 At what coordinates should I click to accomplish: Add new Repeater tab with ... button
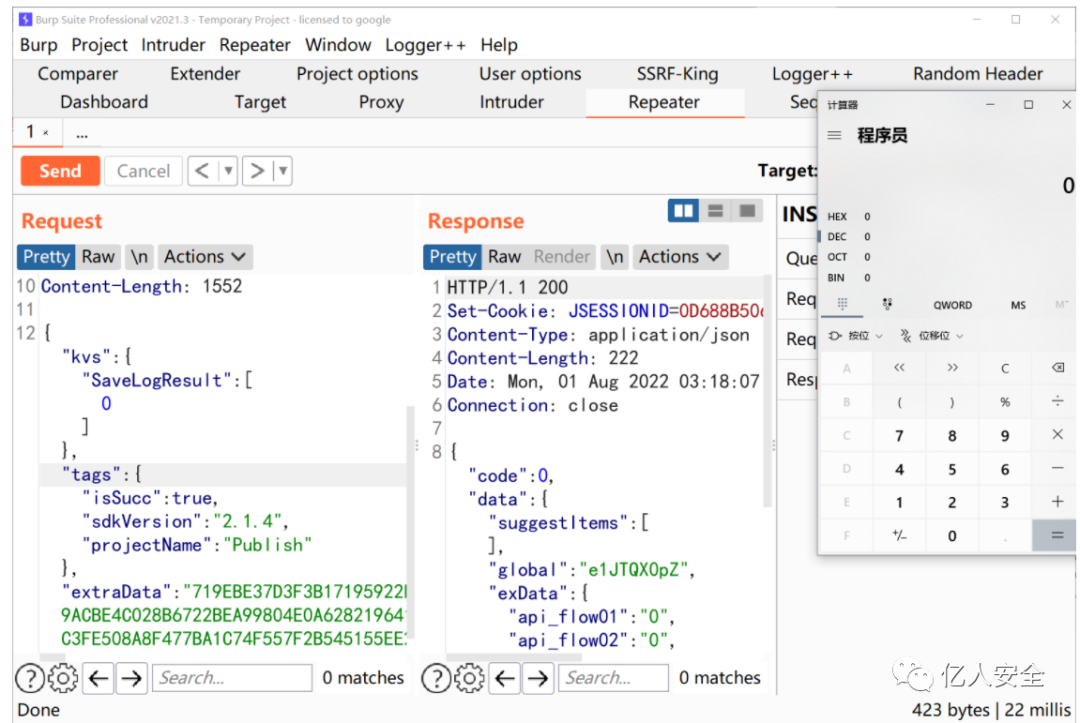pyautogui.click(x=82, y=133)
